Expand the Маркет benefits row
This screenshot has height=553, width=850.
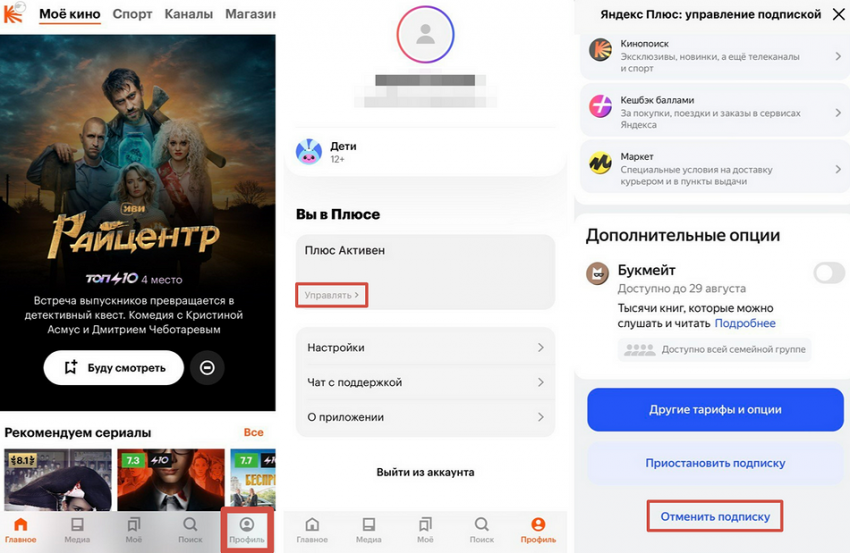715,168
